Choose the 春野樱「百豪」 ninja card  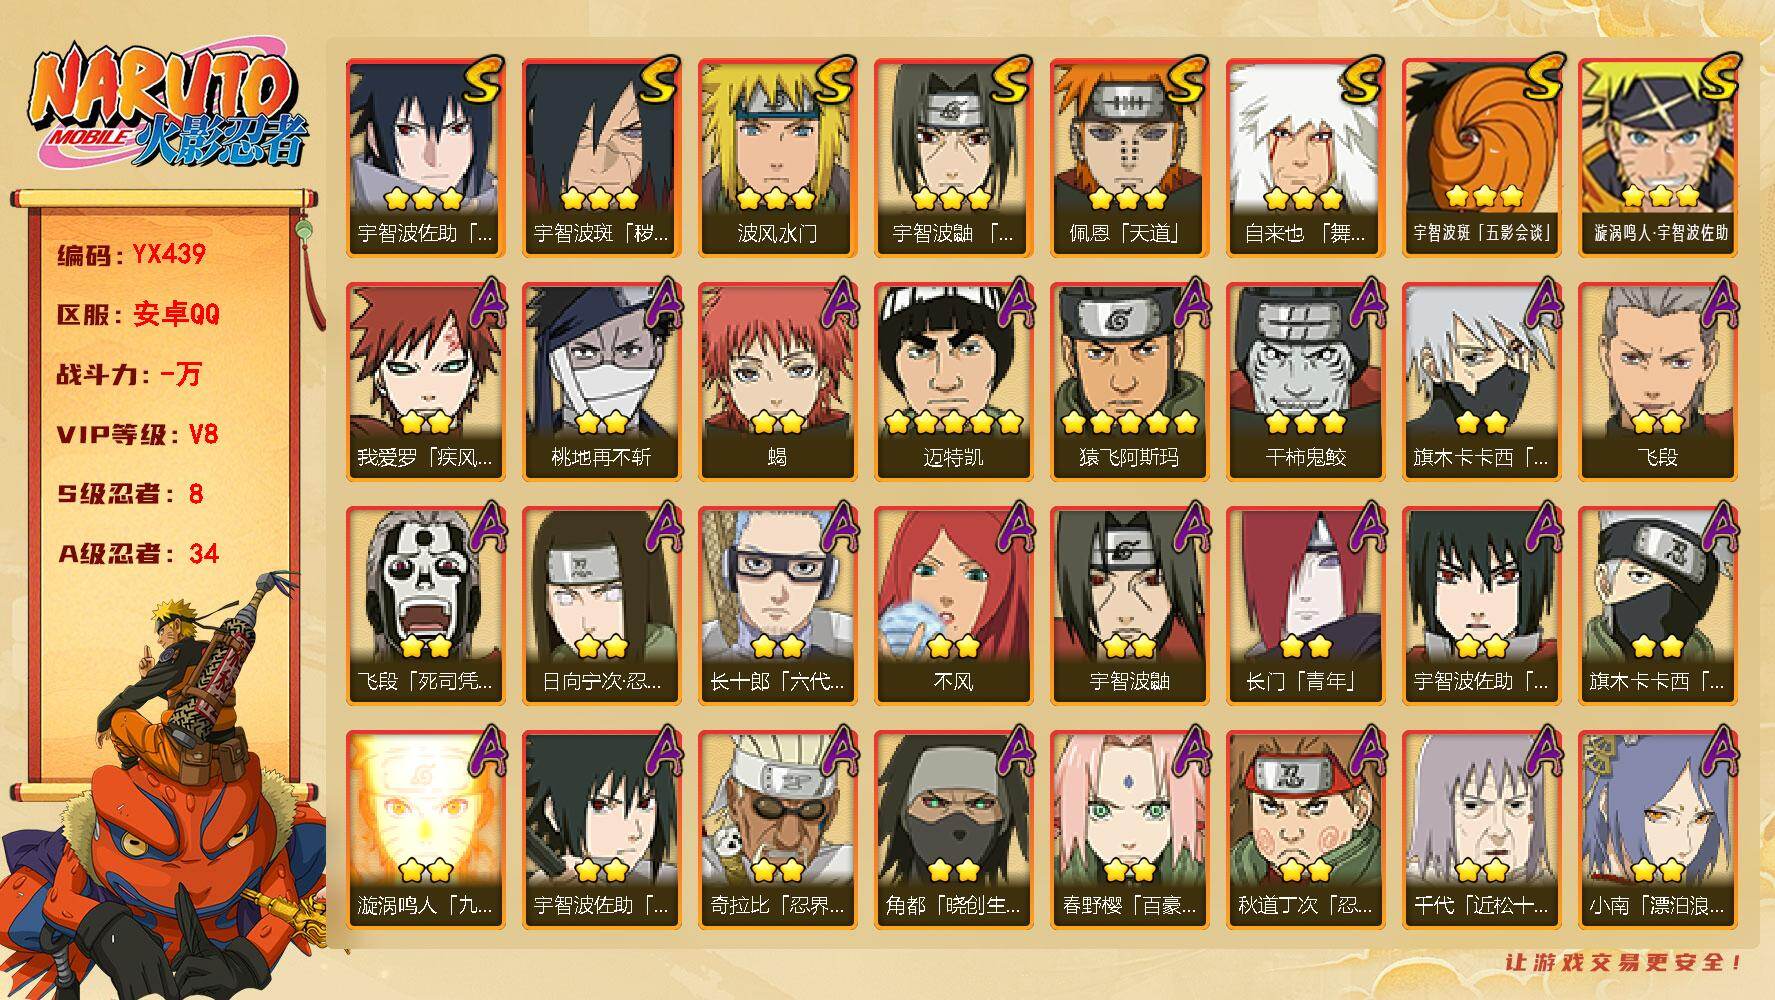coord(1129,829)
